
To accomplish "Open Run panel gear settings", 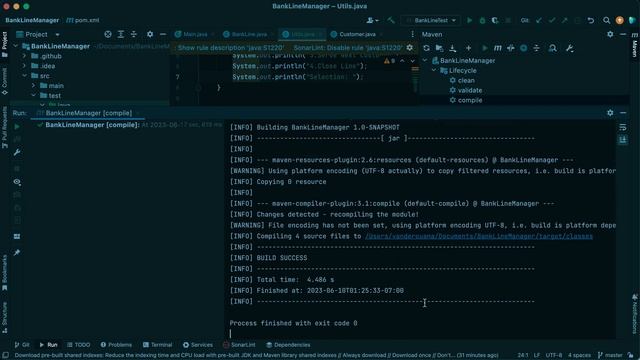I will click(x=610, y=113).
